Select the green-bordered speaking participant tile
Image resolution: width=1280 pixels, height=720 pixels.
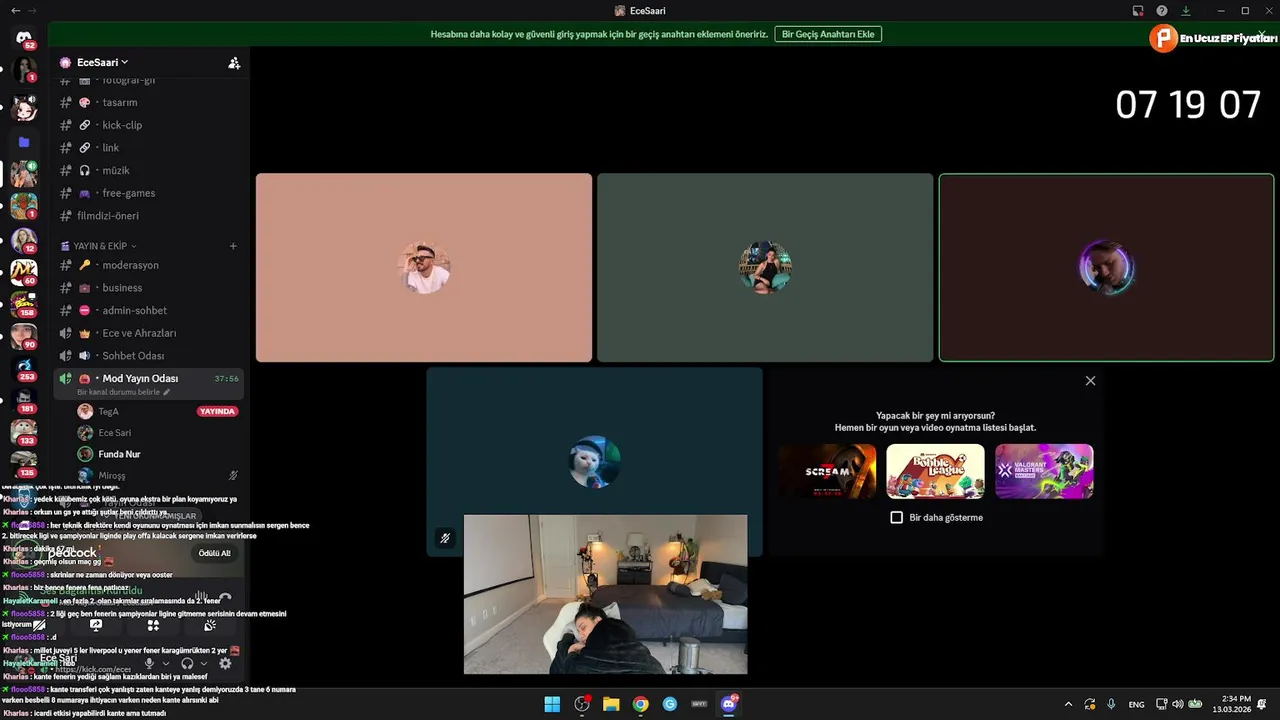click(1106, 268)
